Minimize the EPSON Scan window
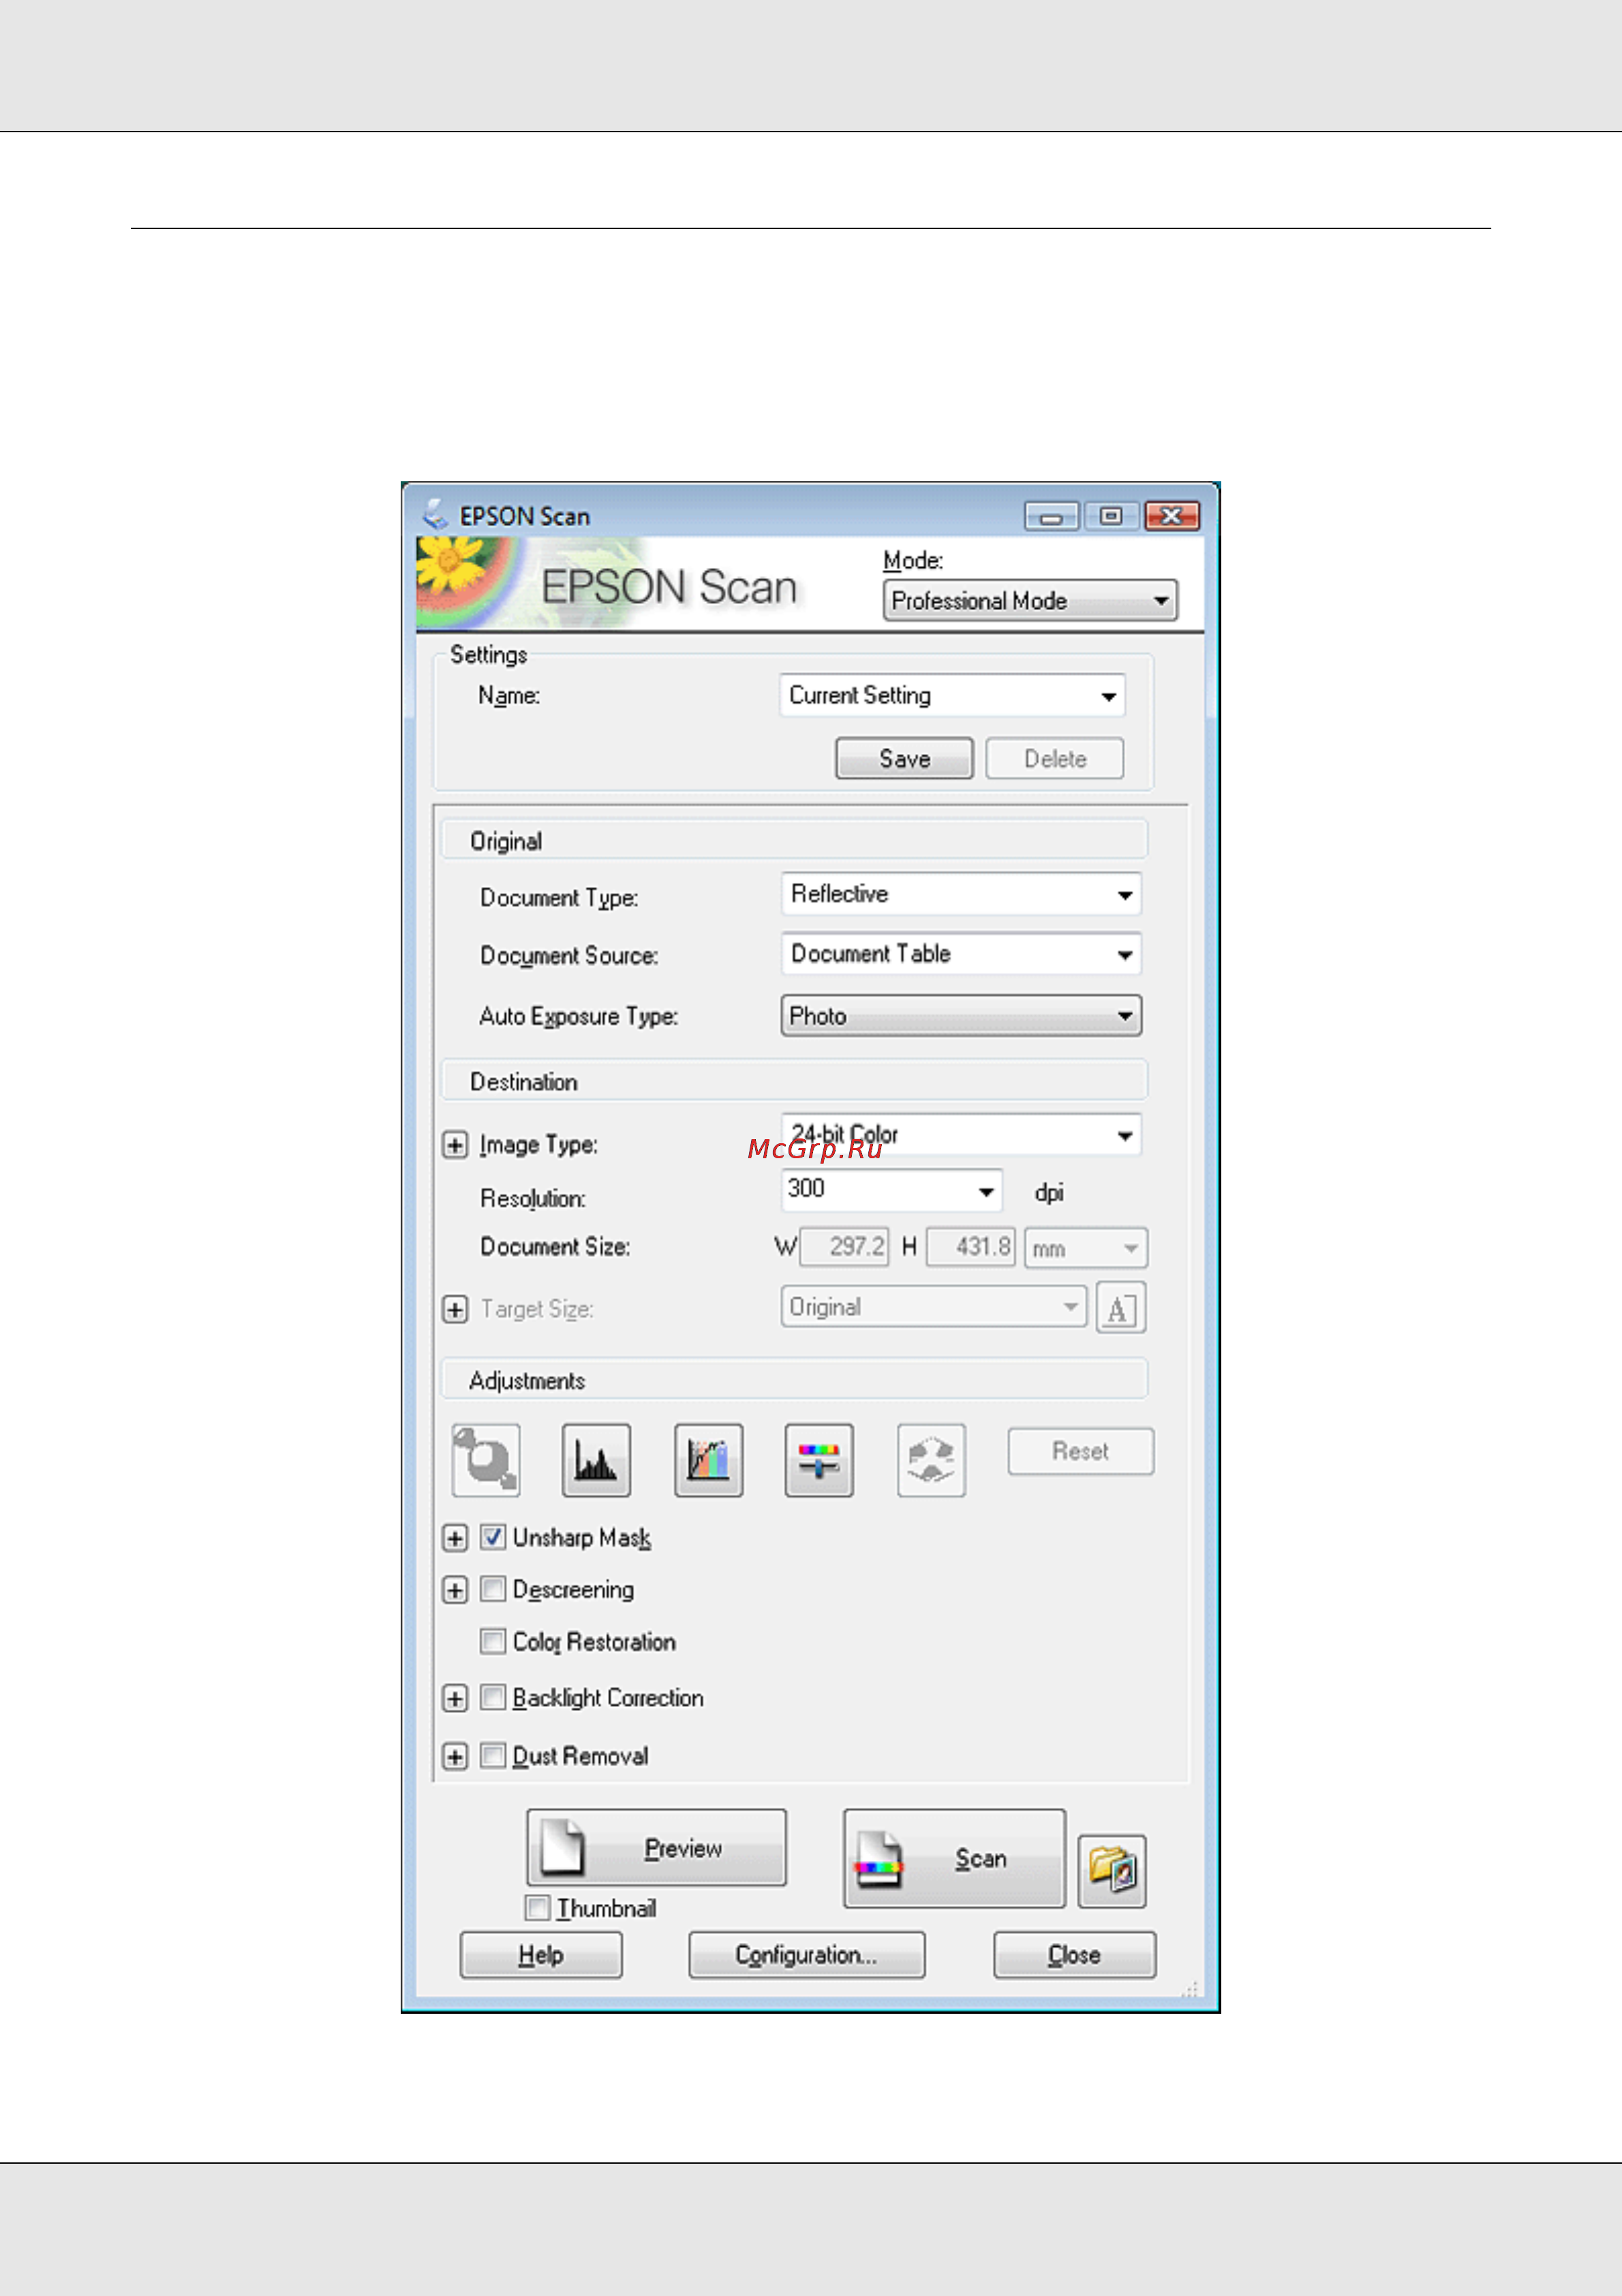This screenshot has height=2296, width=1622. [x=1052, y=516]
